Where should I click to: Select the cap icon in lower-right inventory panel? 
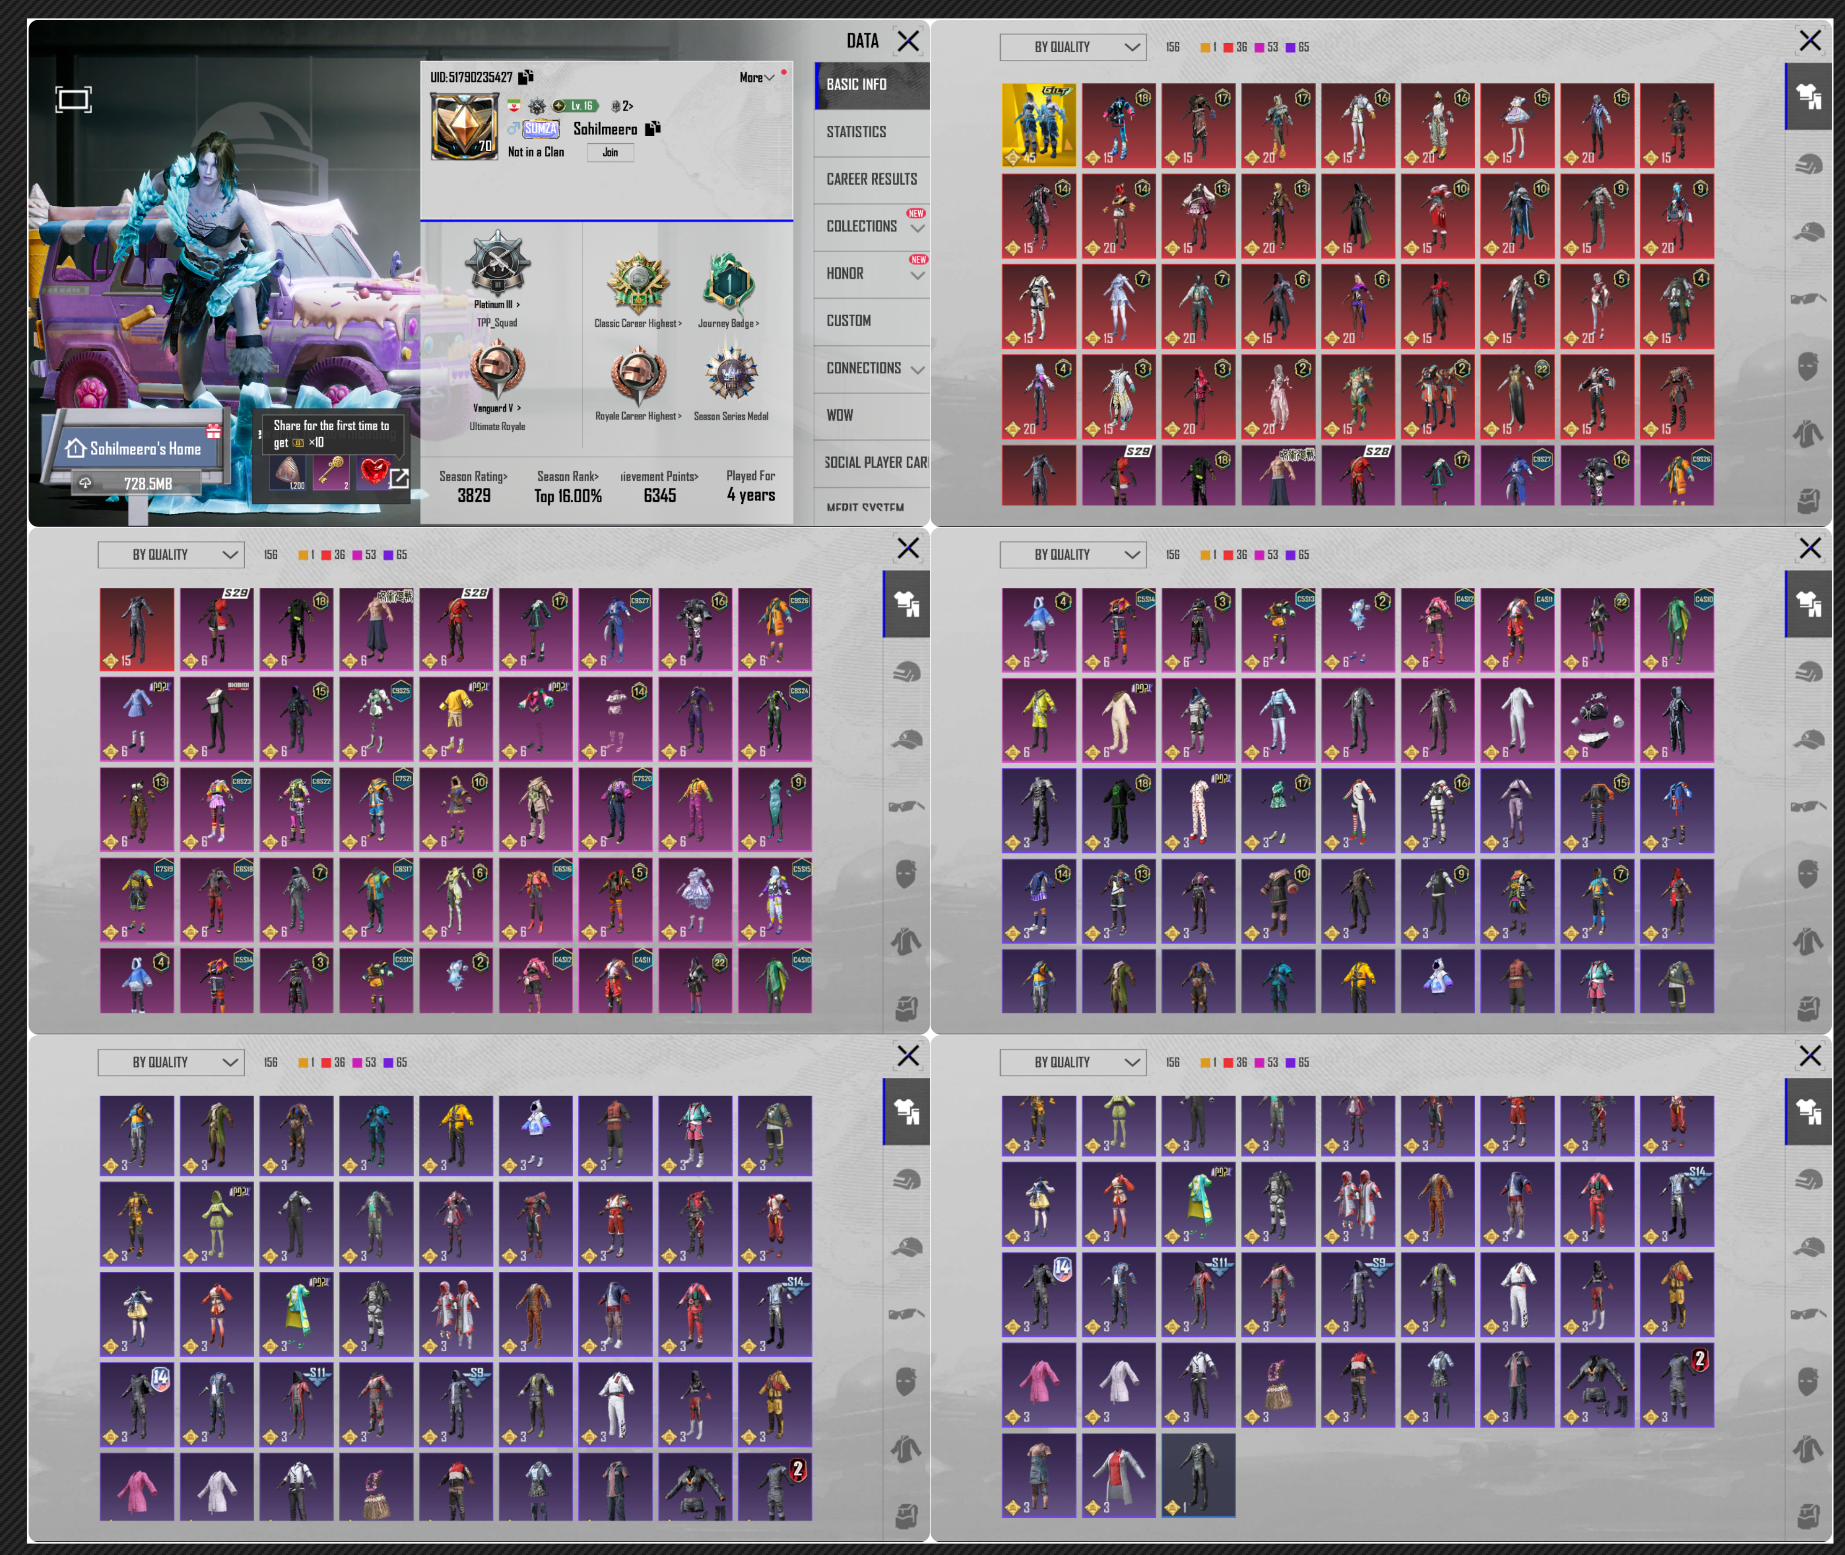coord(1808,1248)
